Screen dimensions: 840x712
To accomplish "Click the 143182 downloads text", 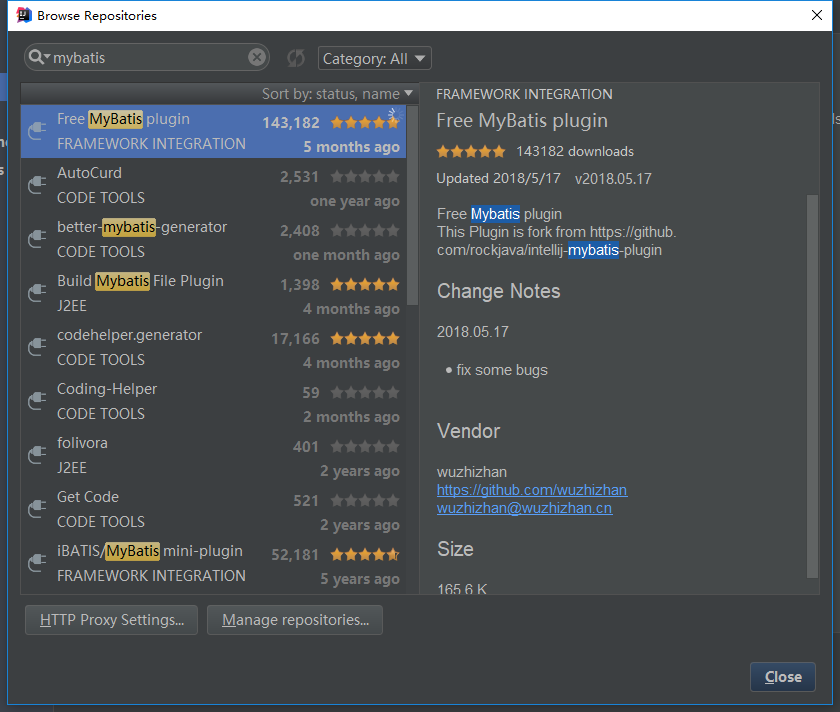I will [x=575, y=152].
